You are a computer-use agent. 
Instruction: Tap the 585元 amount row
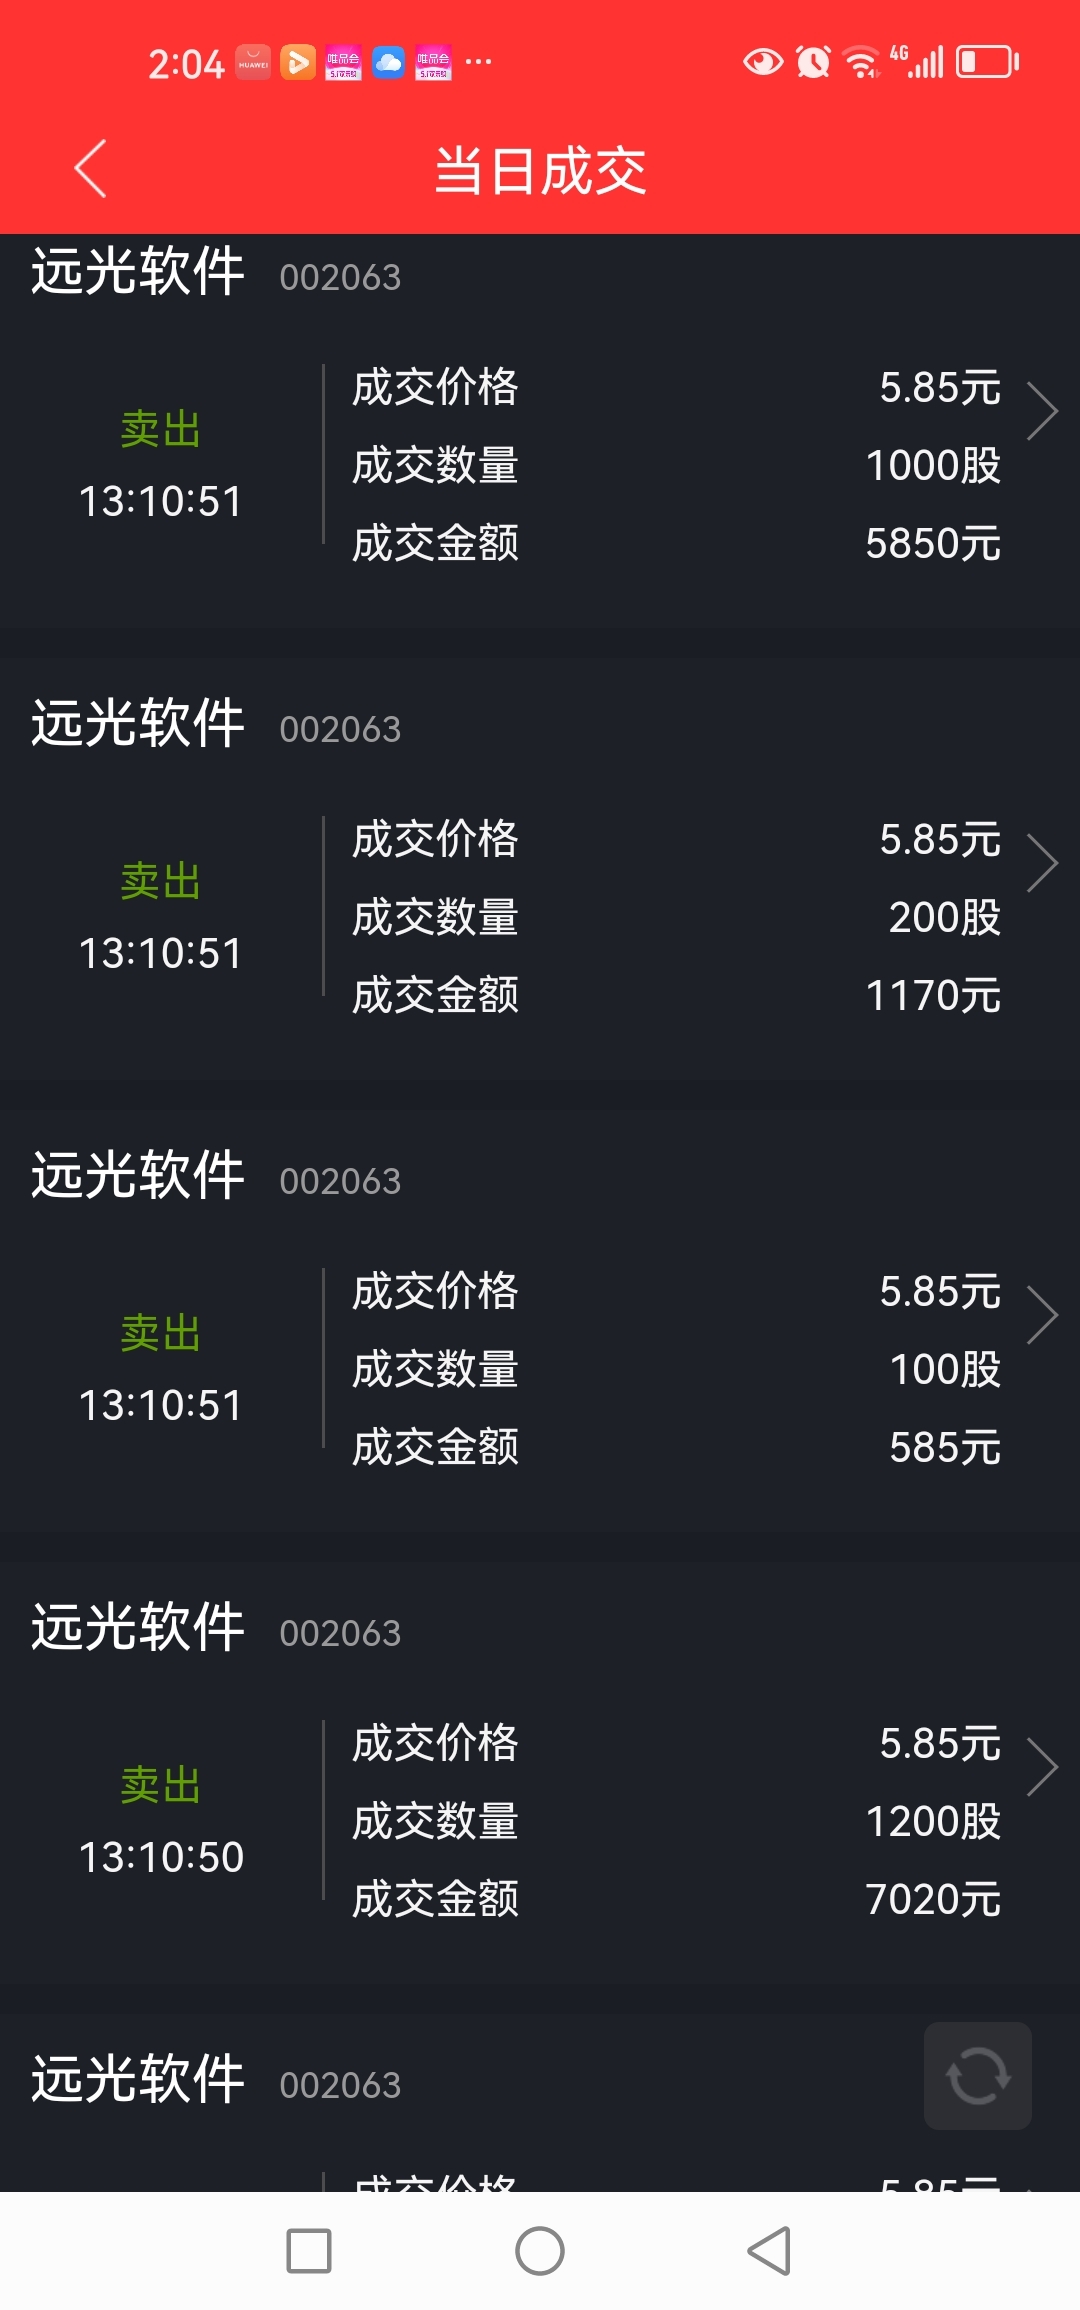677,1447
